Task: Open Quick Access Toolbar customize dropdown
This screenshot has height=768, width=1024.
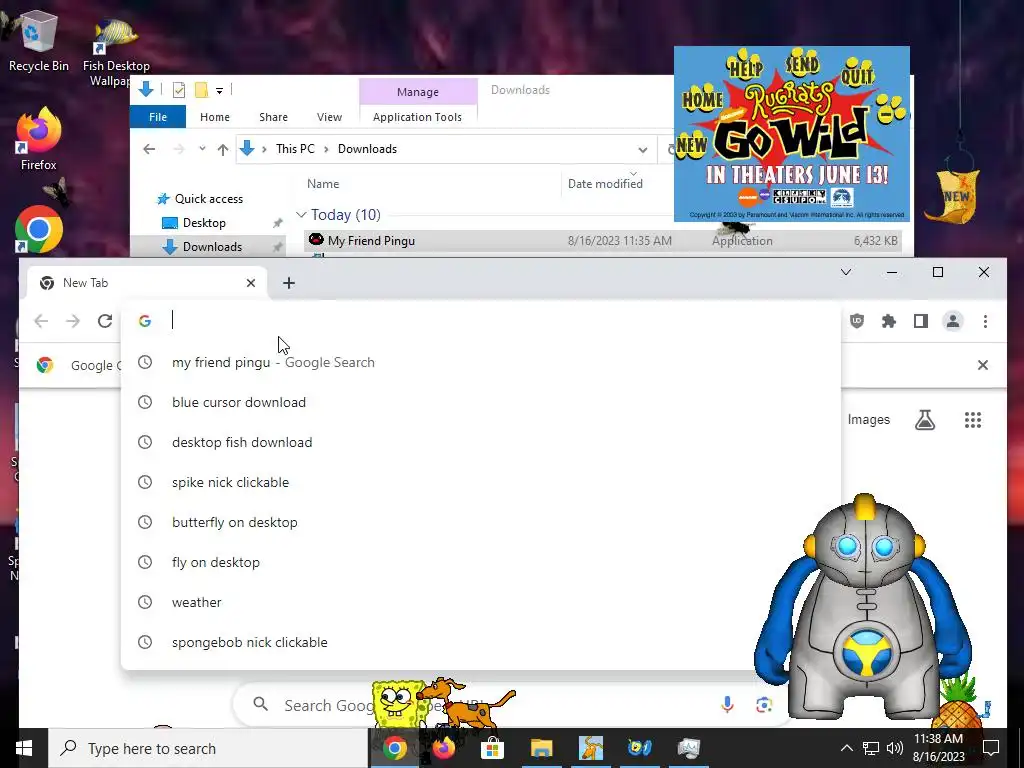Action: tap(219, 90)
